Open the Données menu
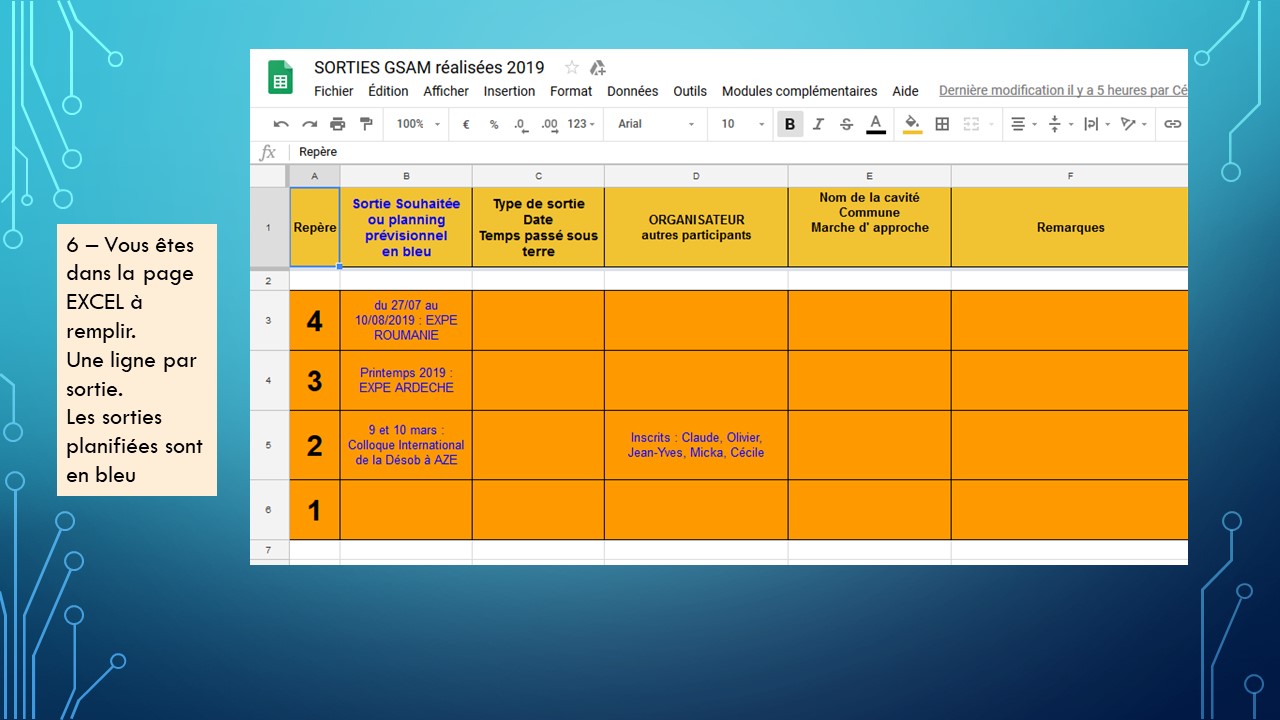The image size is (1280, 720). coord(633,91)
